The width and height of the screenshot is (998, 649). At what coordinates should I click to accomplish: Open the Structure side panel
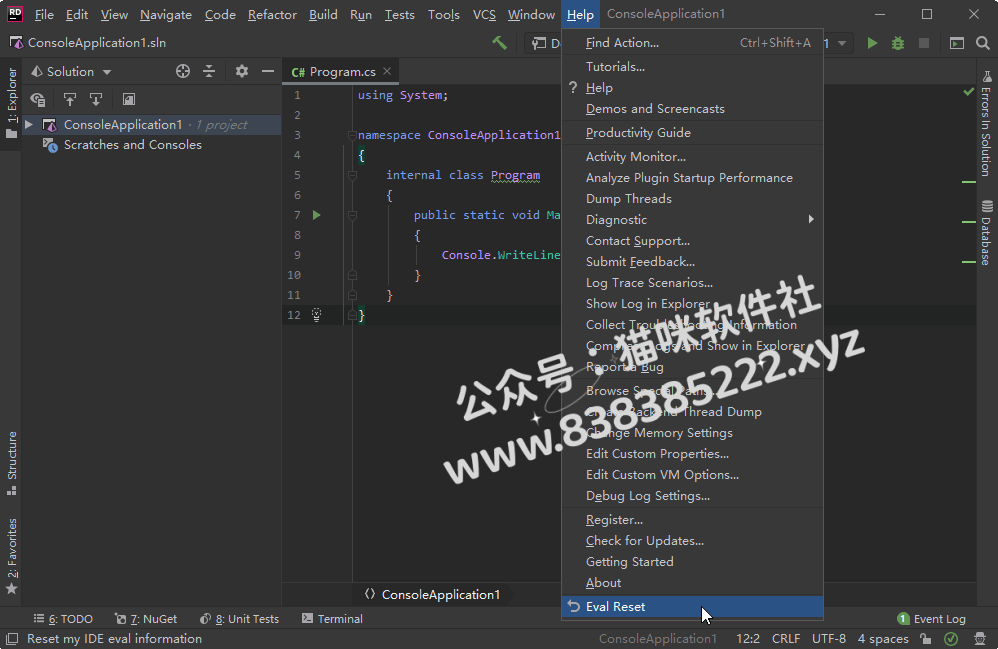(12, 463)
